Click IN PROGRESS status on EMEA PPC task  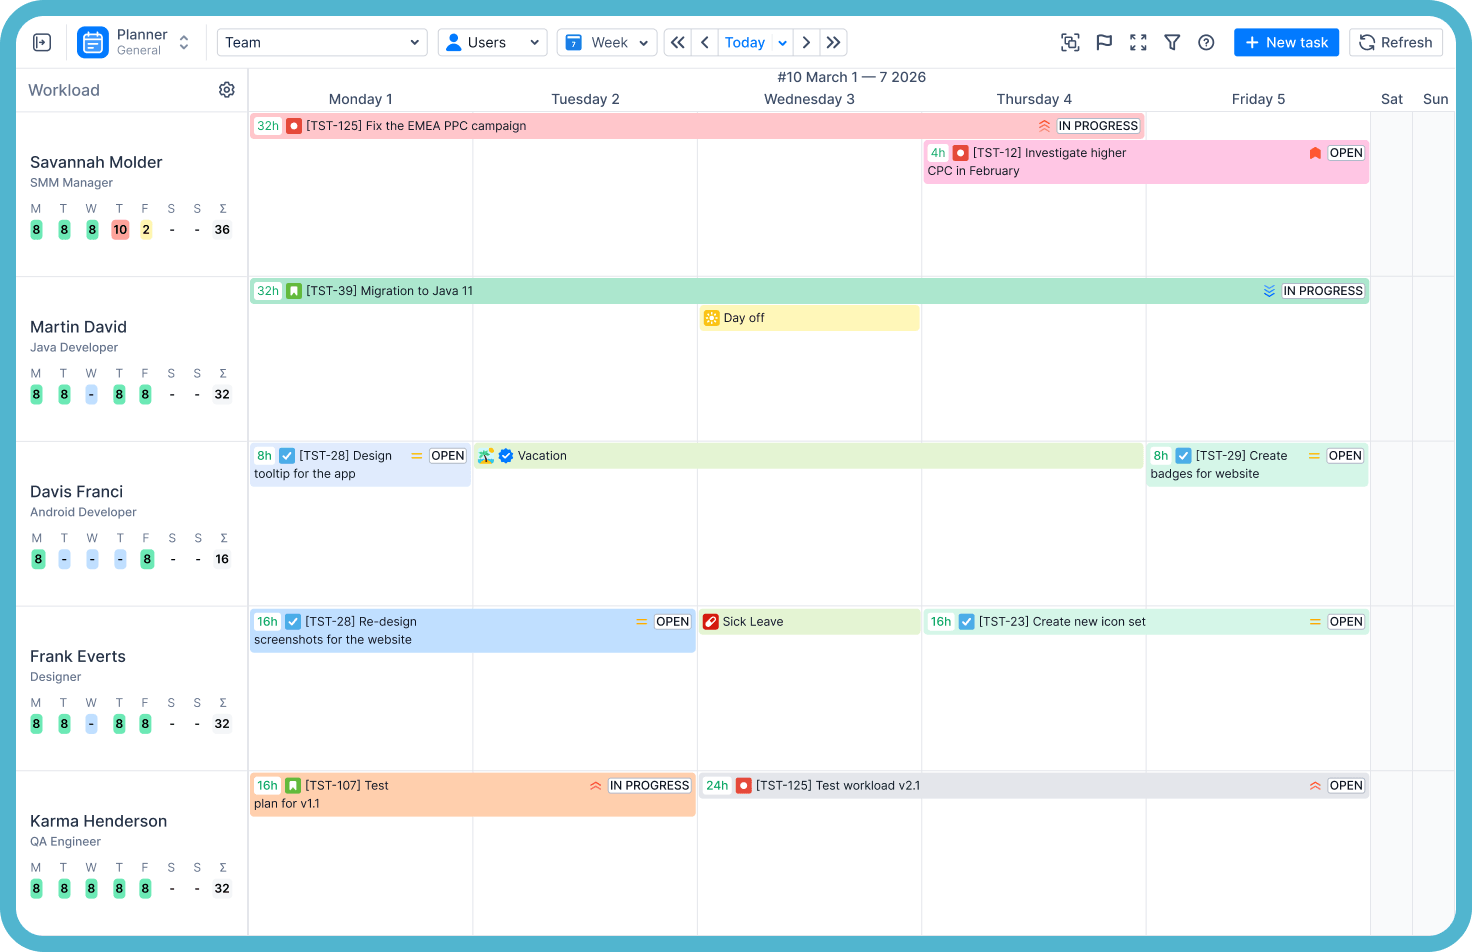click(1098, 126)
